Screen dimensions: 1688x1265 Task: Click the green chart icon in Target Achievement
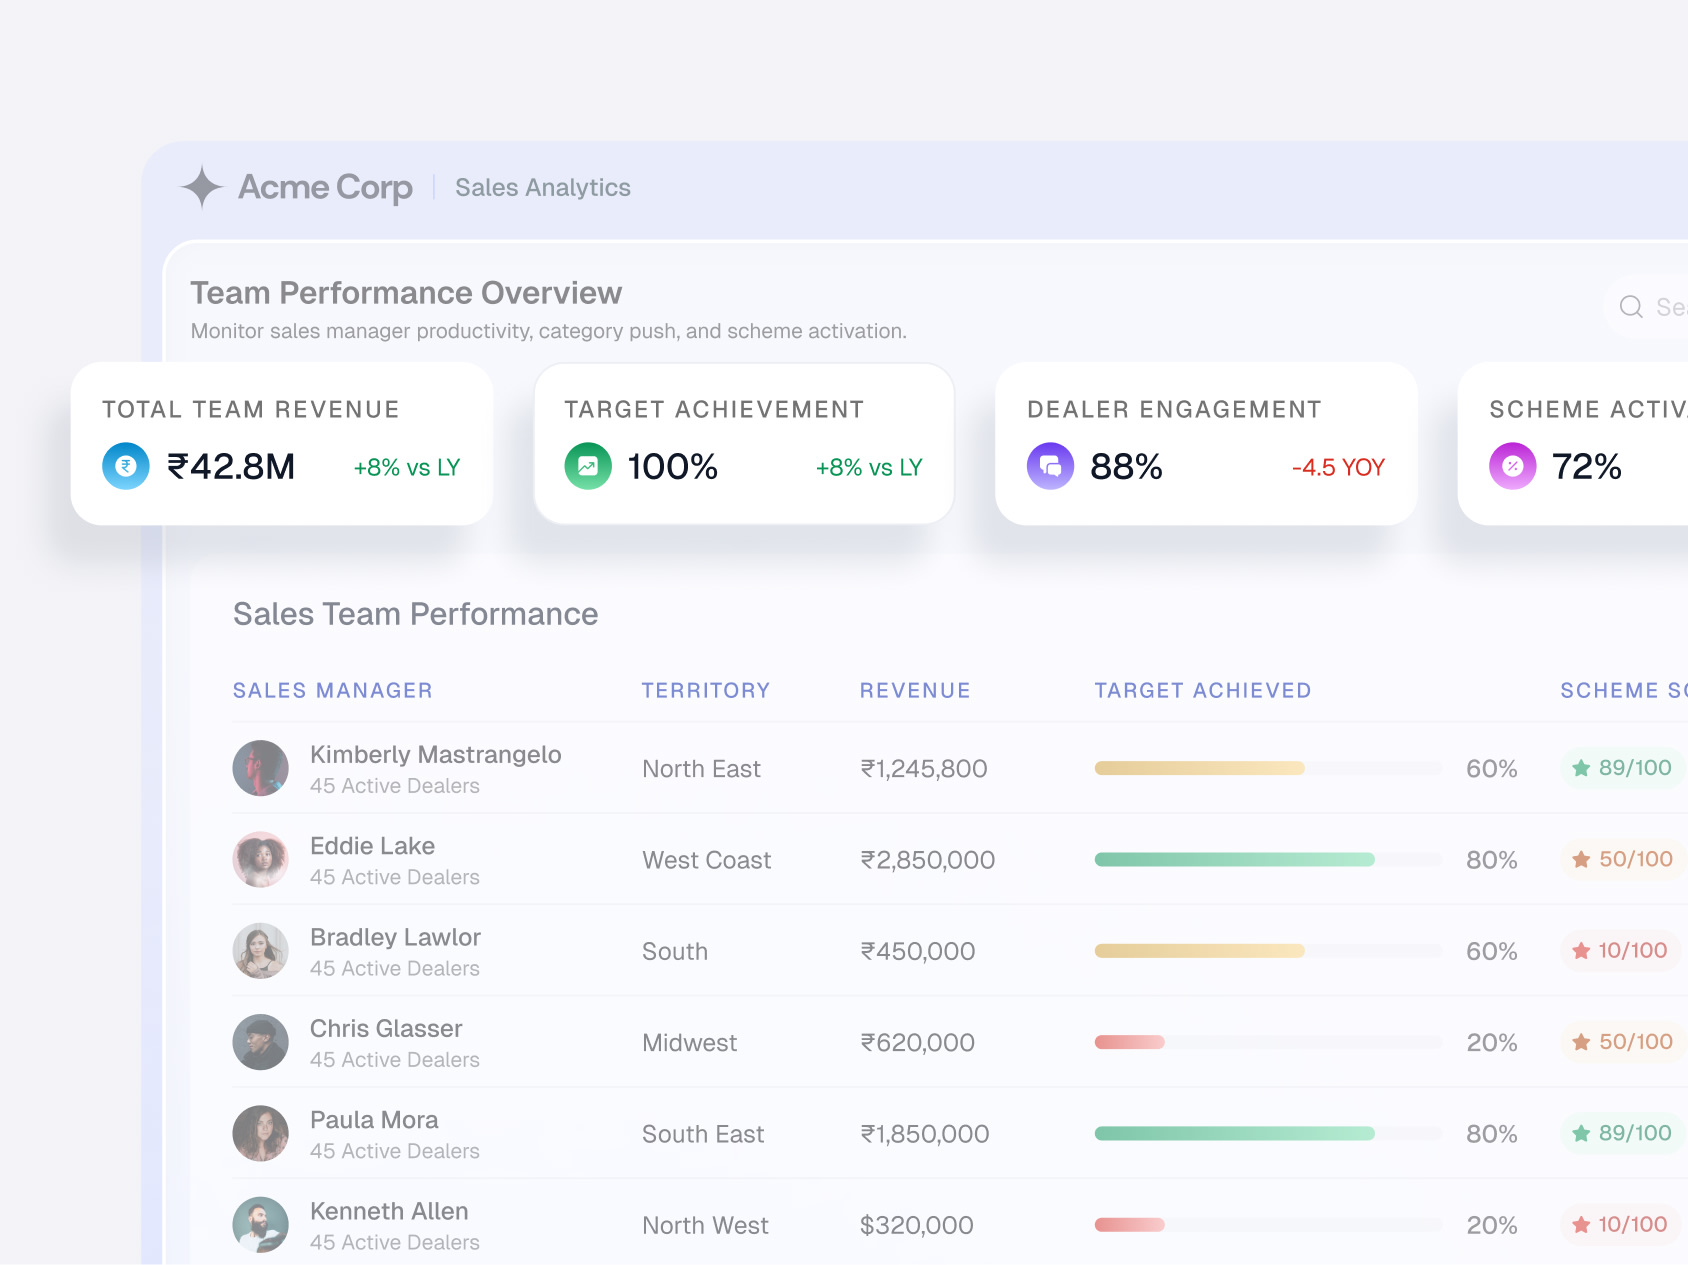pyautogui.click(x=588, y=466)
